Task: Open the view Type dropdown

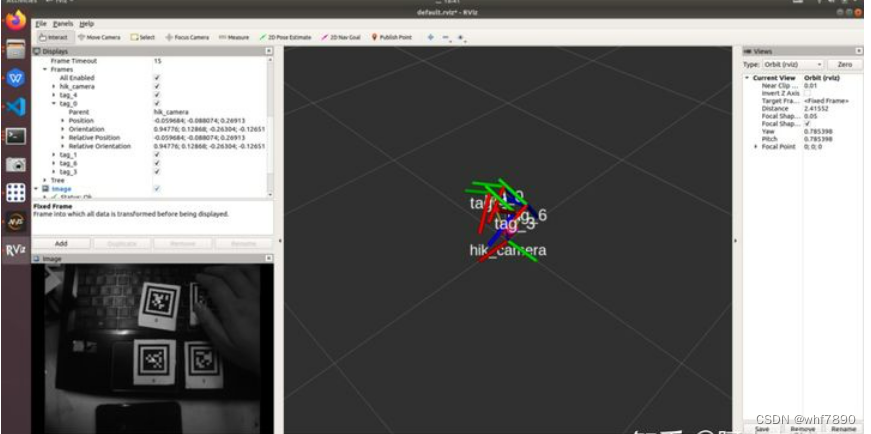Action: 793,64
